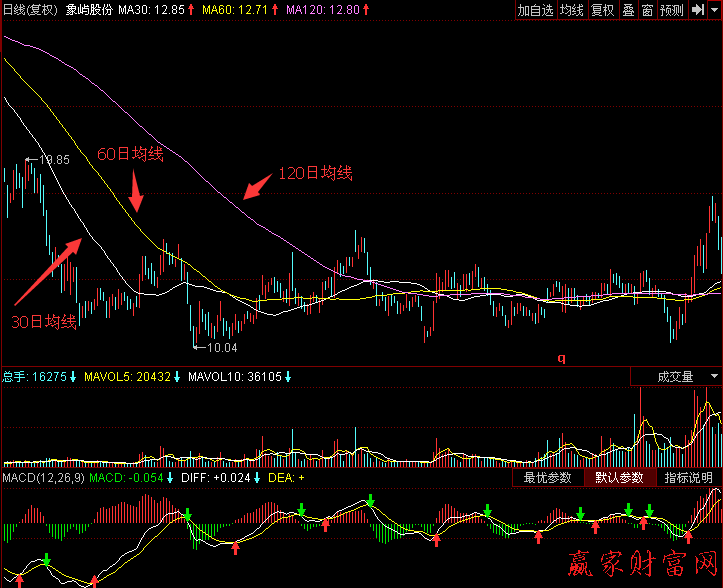Viewport: 723px width, 588px height.
Task: Click the 19.85 high price marker
Action: (54, 160)
